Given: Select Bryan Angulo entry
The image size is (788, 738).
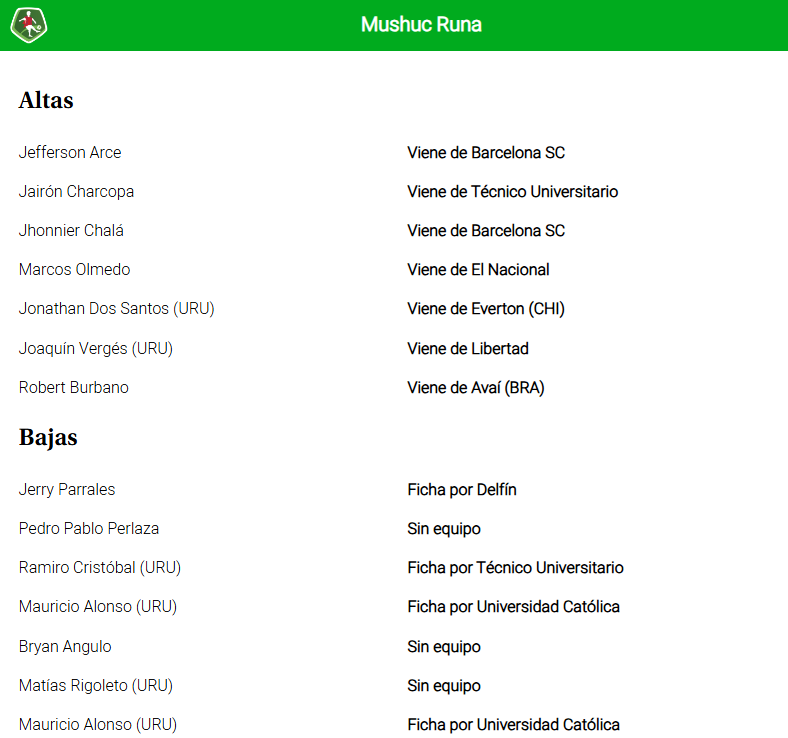Looking at the screenshot, I should 65,647.
